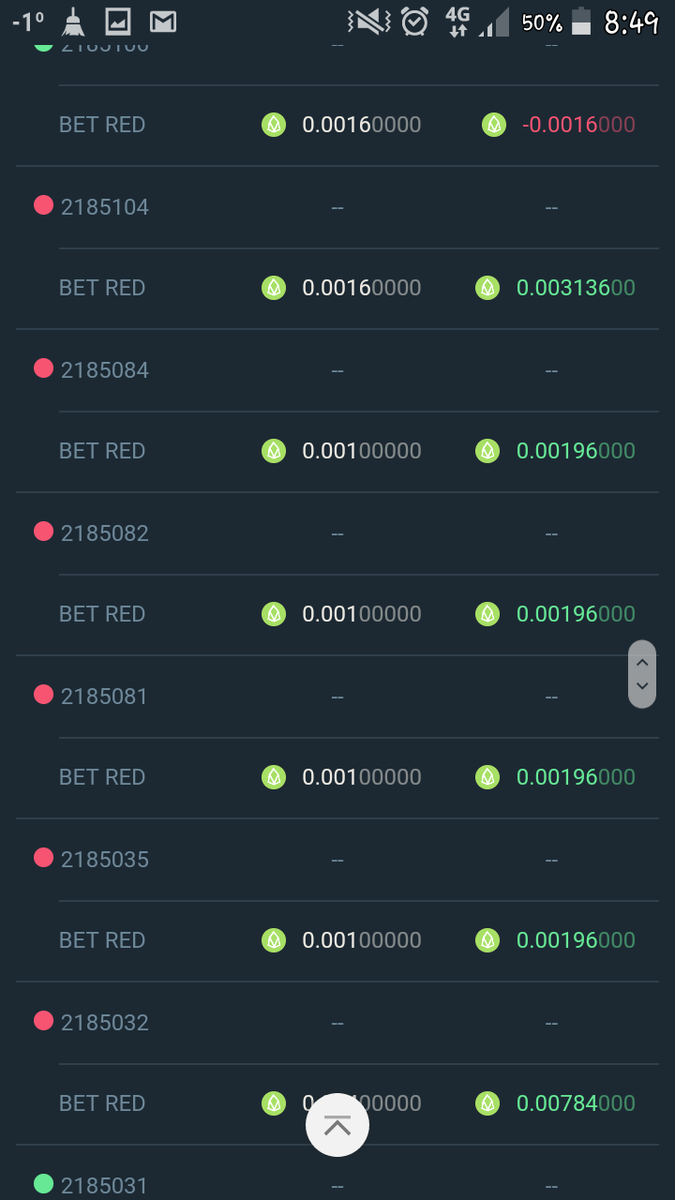Image resolution: width=675 pixels, height=1200 pixels.
Task: Tap the broom cleaner icon in status bar
Action: [x=74, y=21]
